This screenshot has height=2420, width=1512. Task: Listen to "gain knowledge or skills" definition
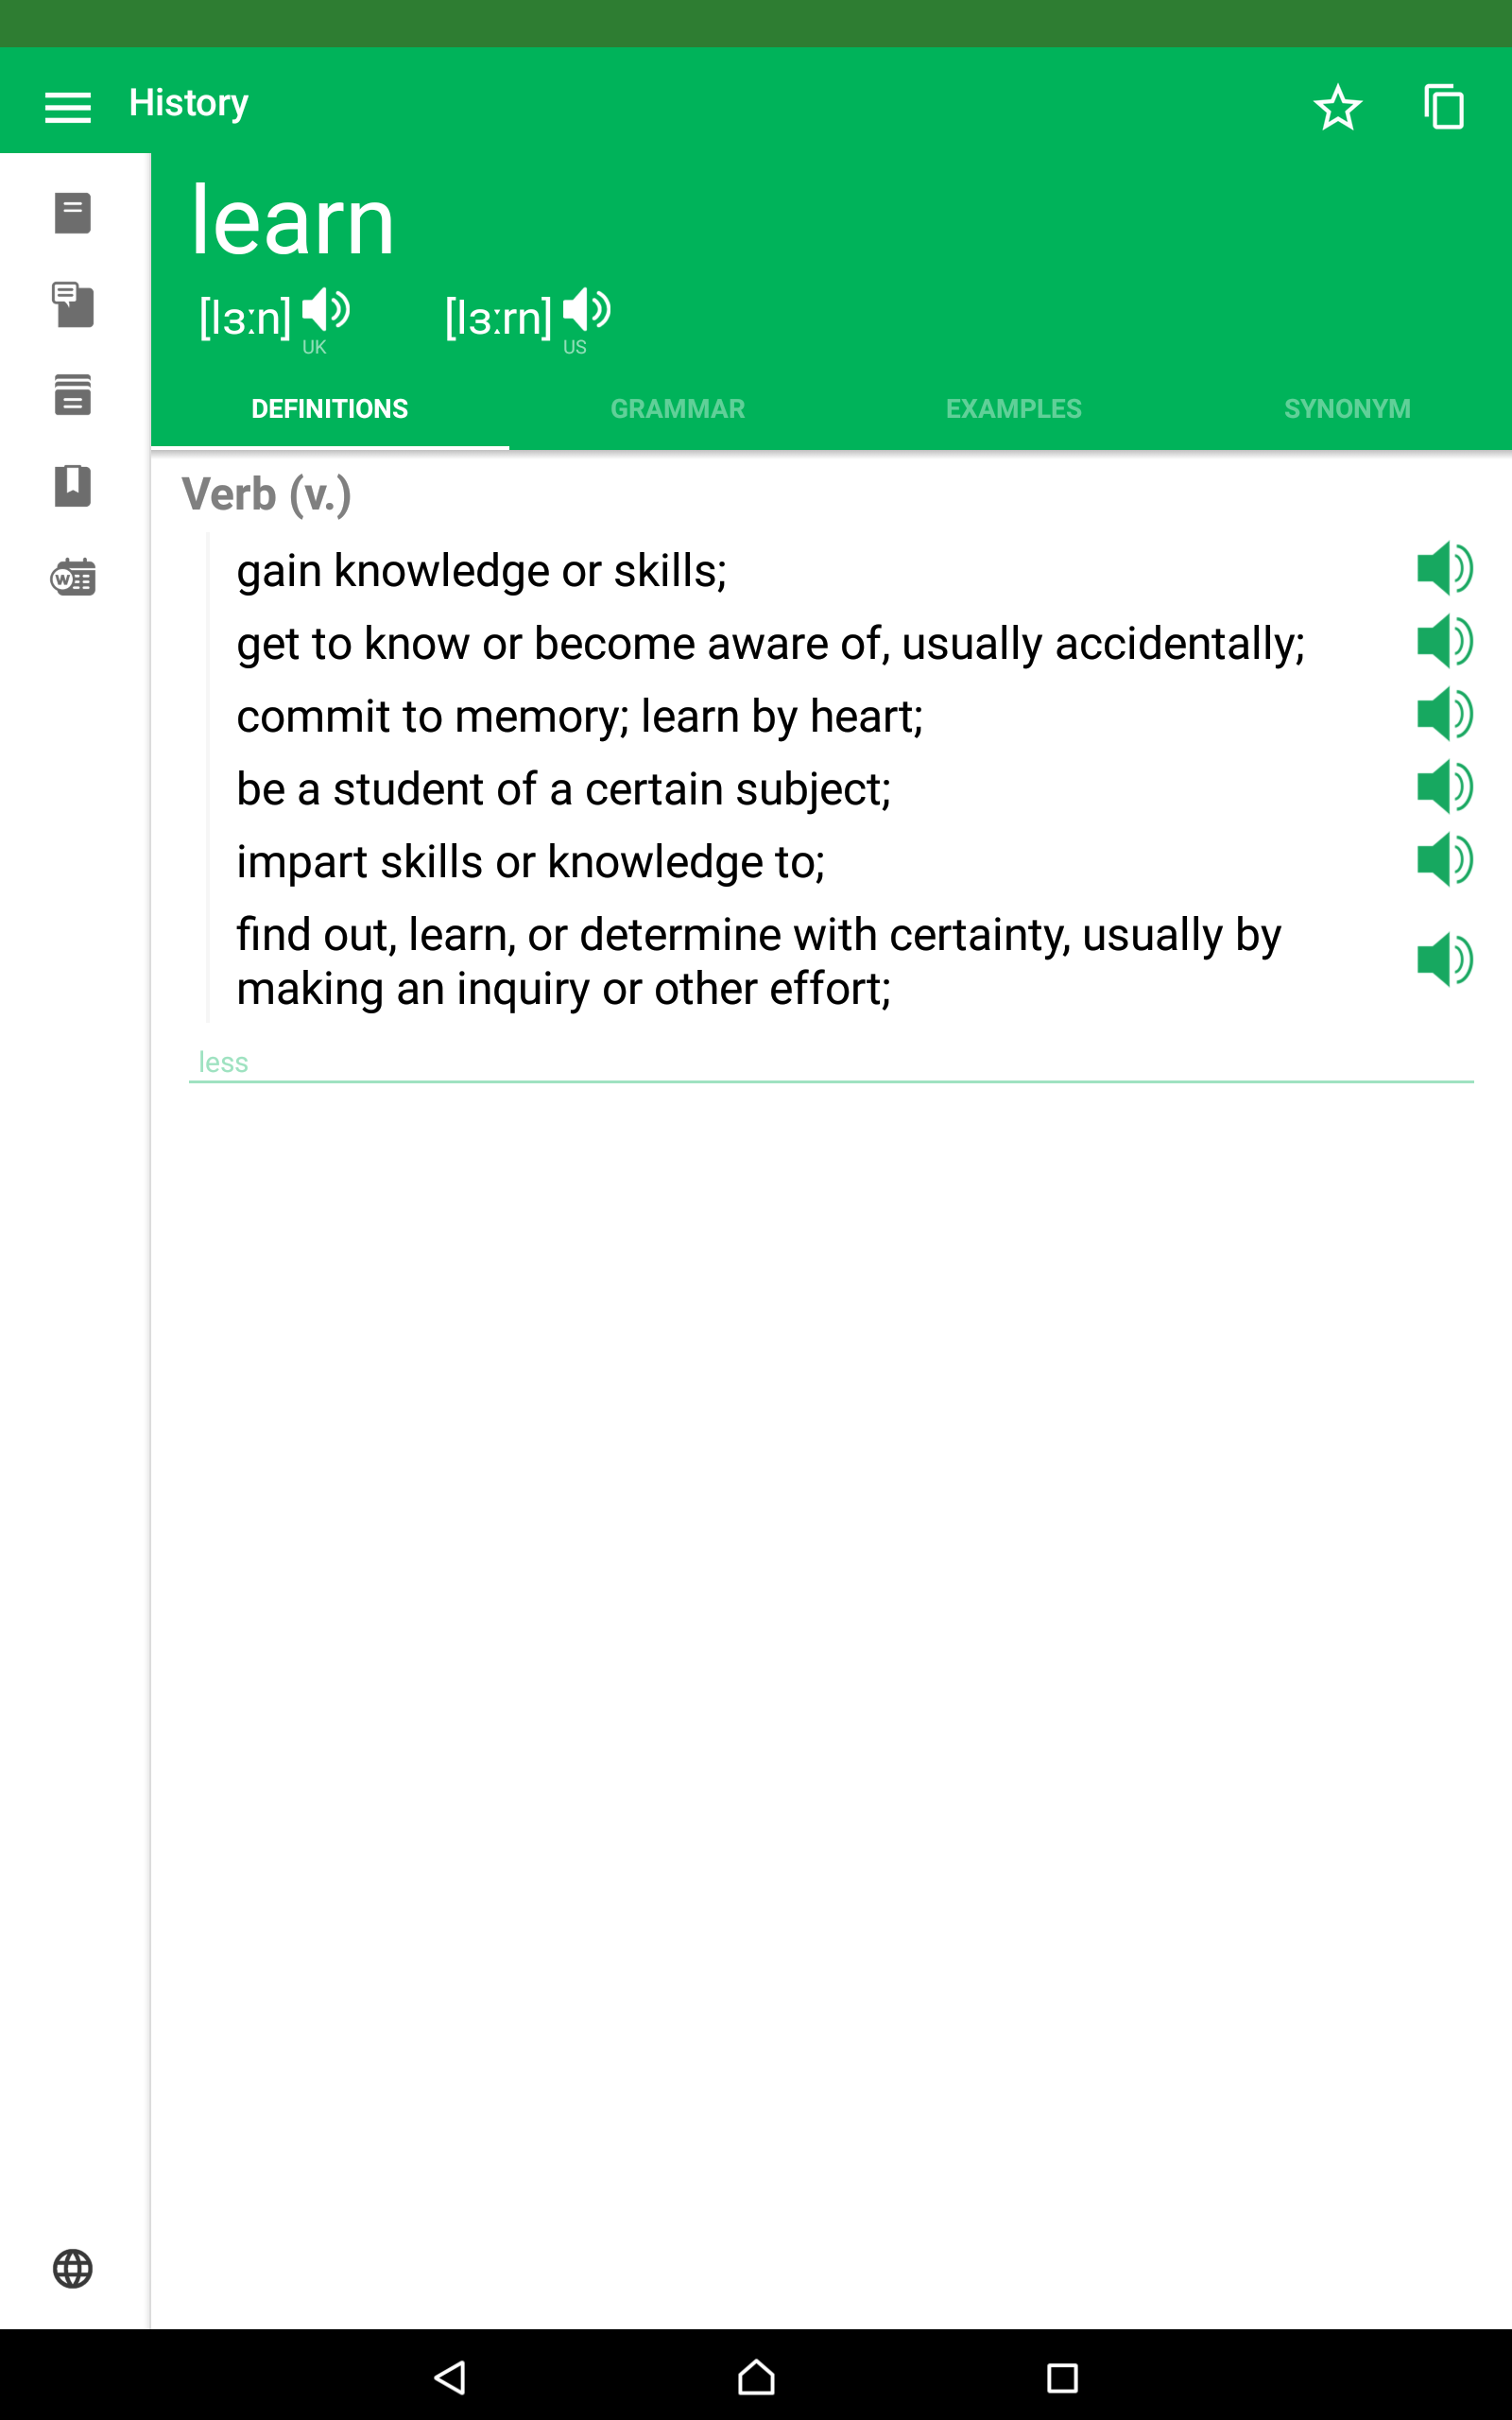1444,569
